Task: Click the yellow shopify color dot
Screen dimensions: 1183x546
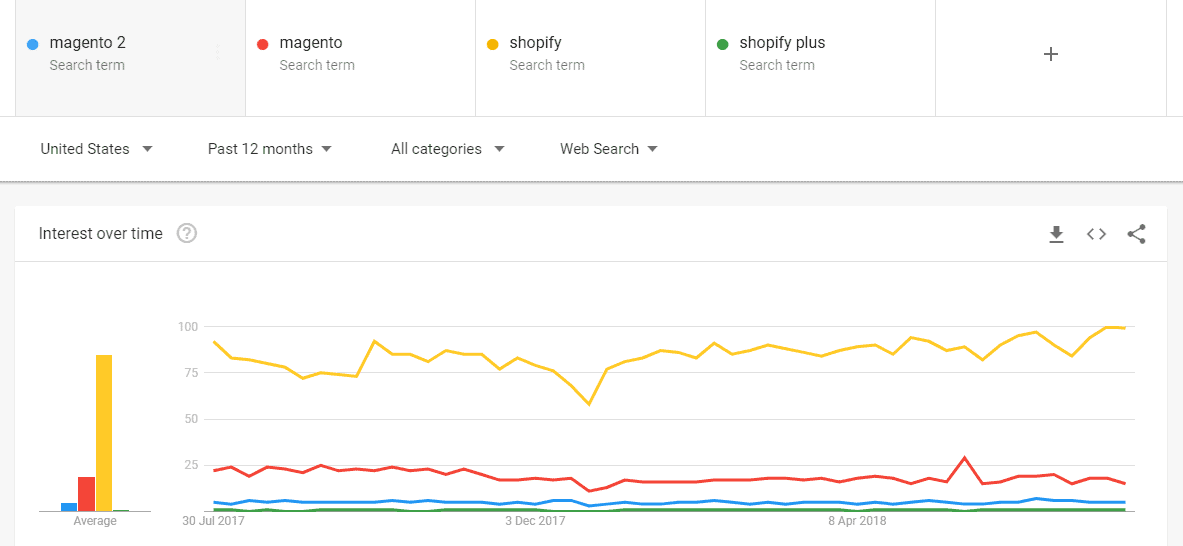Action: coord(492,44)
